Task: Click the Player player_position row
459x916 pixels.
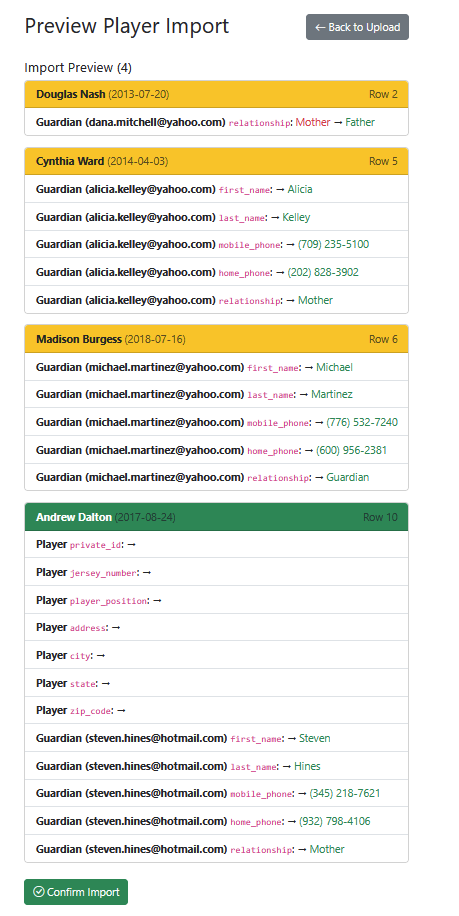Action: (216, 600)
